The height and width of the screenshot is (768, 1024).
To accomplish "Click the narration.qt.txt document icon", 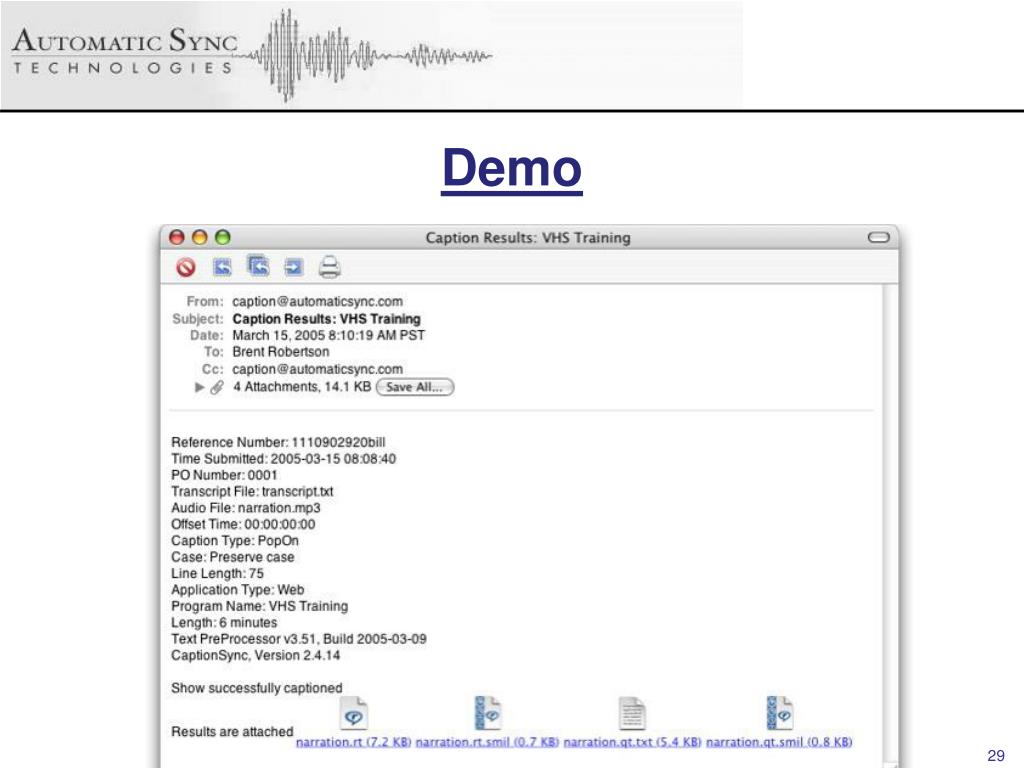I will (x=632, y=714).
